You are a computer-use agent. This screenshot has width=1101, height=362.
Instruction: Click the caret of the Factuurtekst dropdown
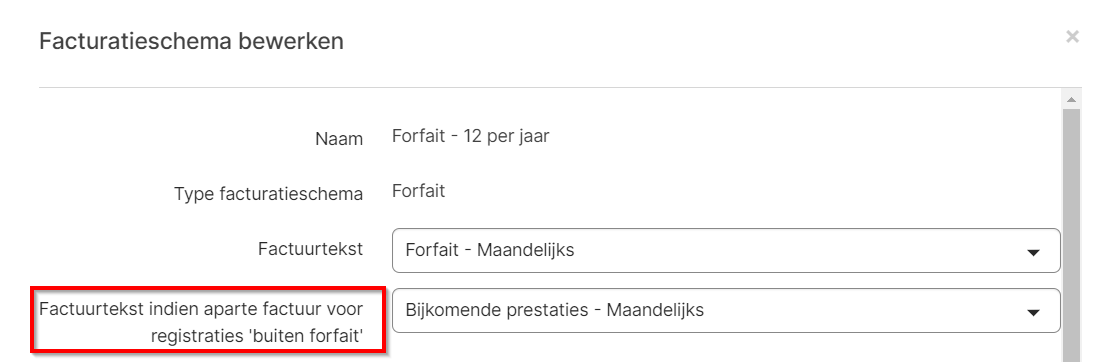[x=1032, y=253]
